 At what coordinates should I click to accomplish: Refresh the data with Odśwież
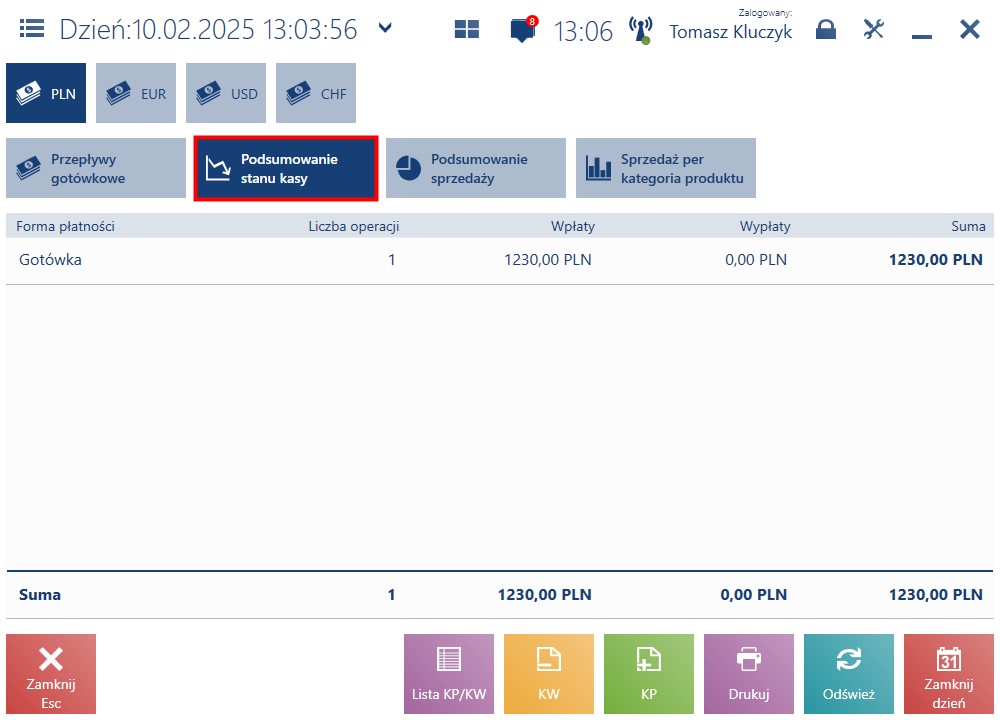[849, 674]
